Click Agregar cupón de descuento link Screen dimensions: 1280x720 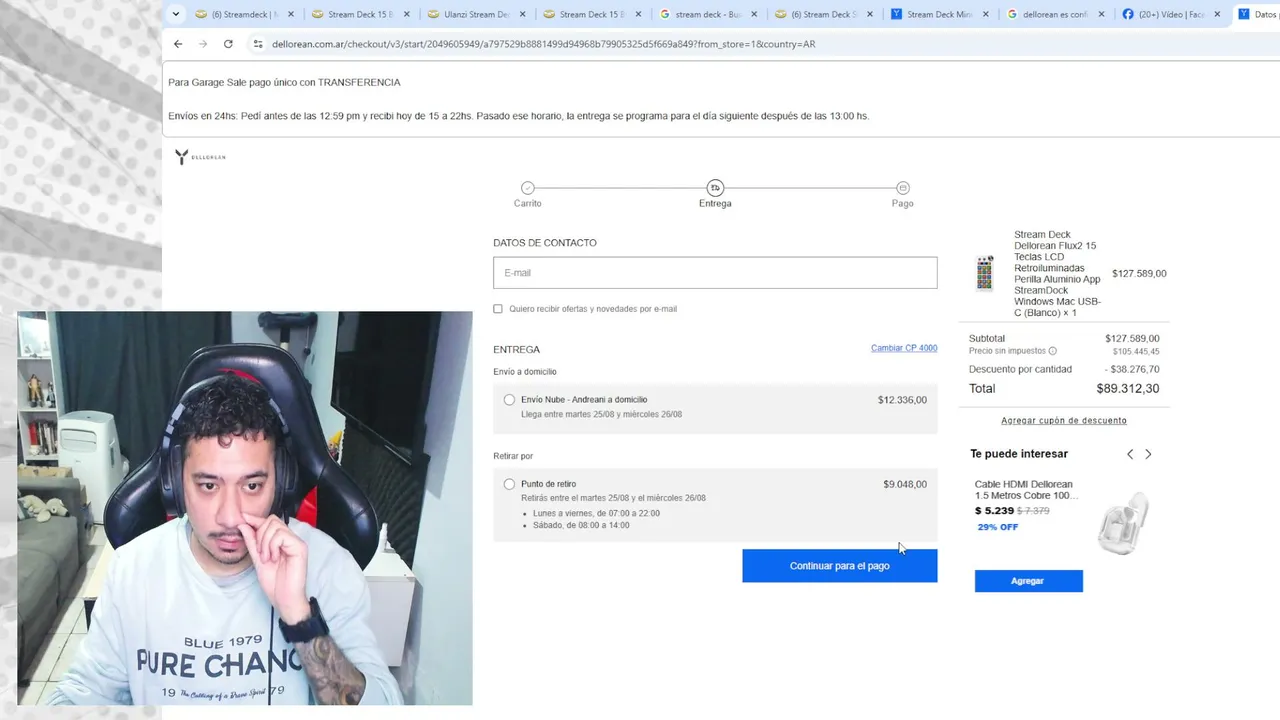pyautogui.click(x=1064, y=421)
